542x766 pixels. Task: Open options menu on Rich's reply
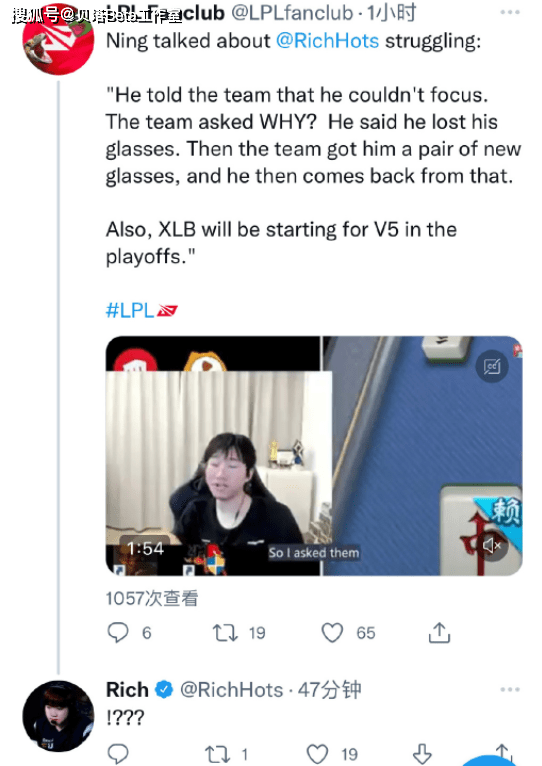(x=510, y=689)
